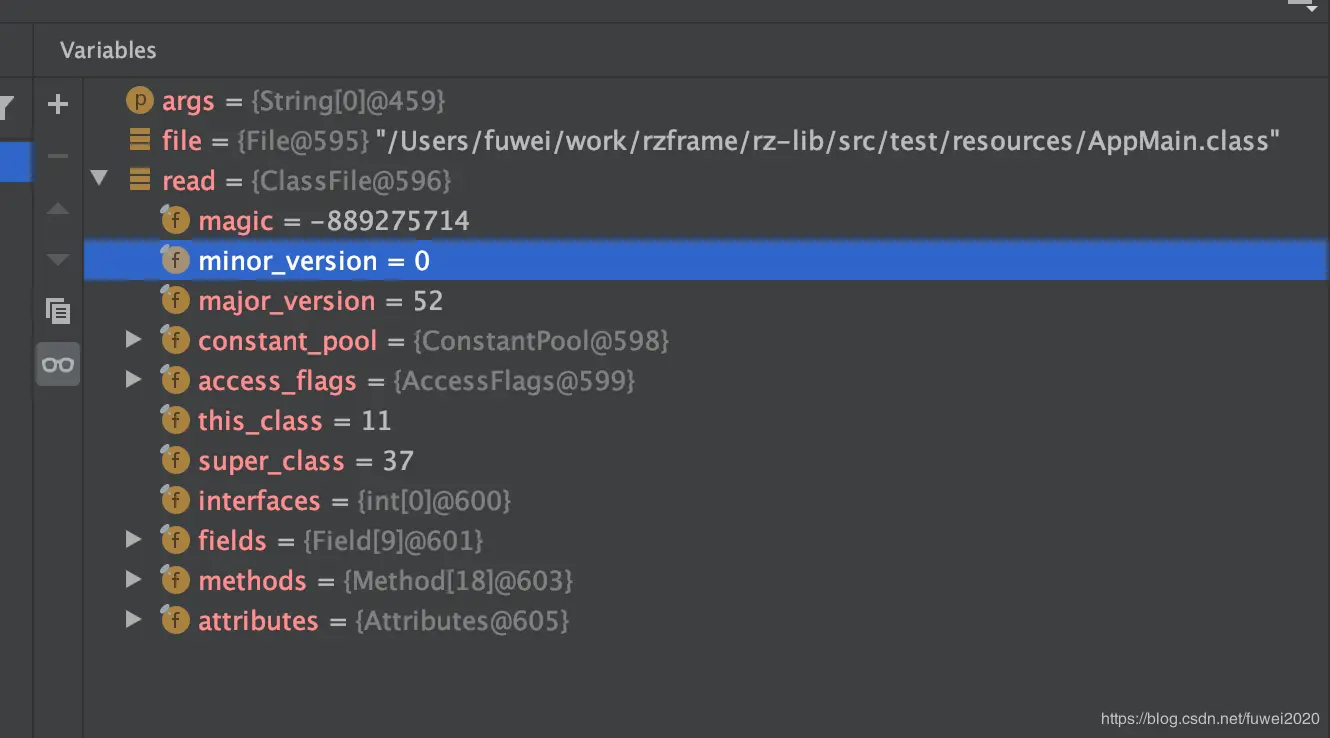
Task: Click the file variable path value
Action: (829, 141)
